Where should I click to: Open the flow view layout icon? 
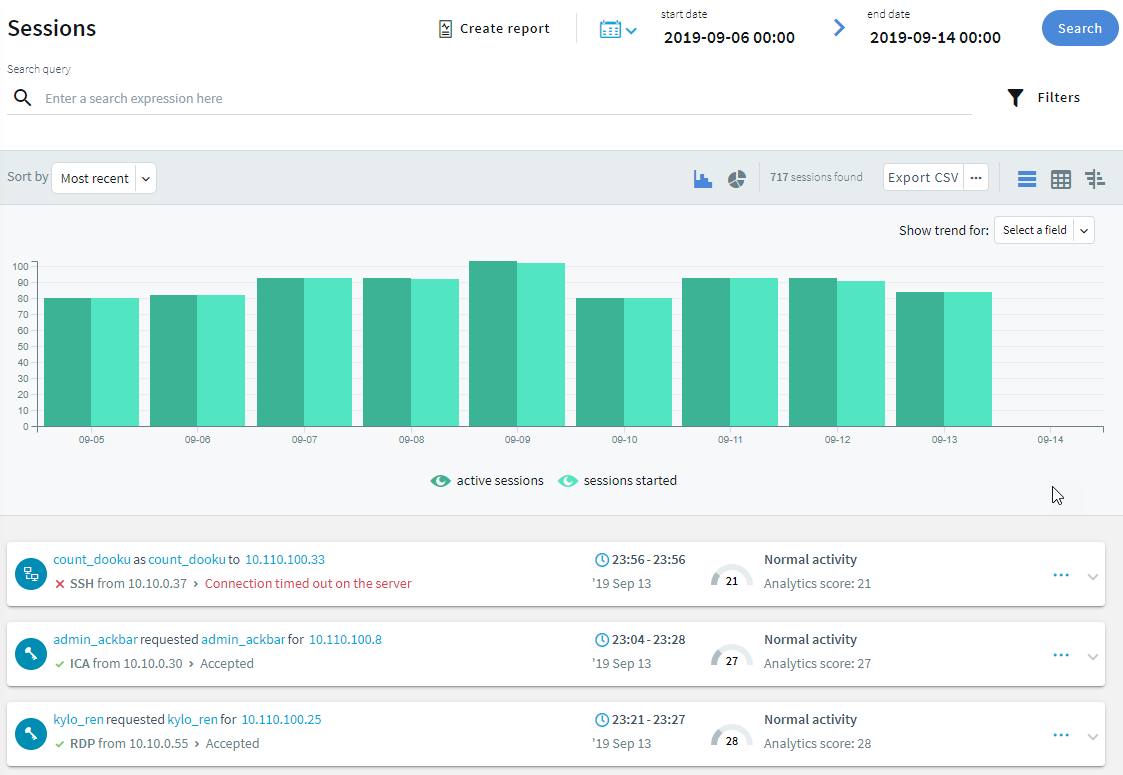pyautogui.click(x=1095, y=179)
